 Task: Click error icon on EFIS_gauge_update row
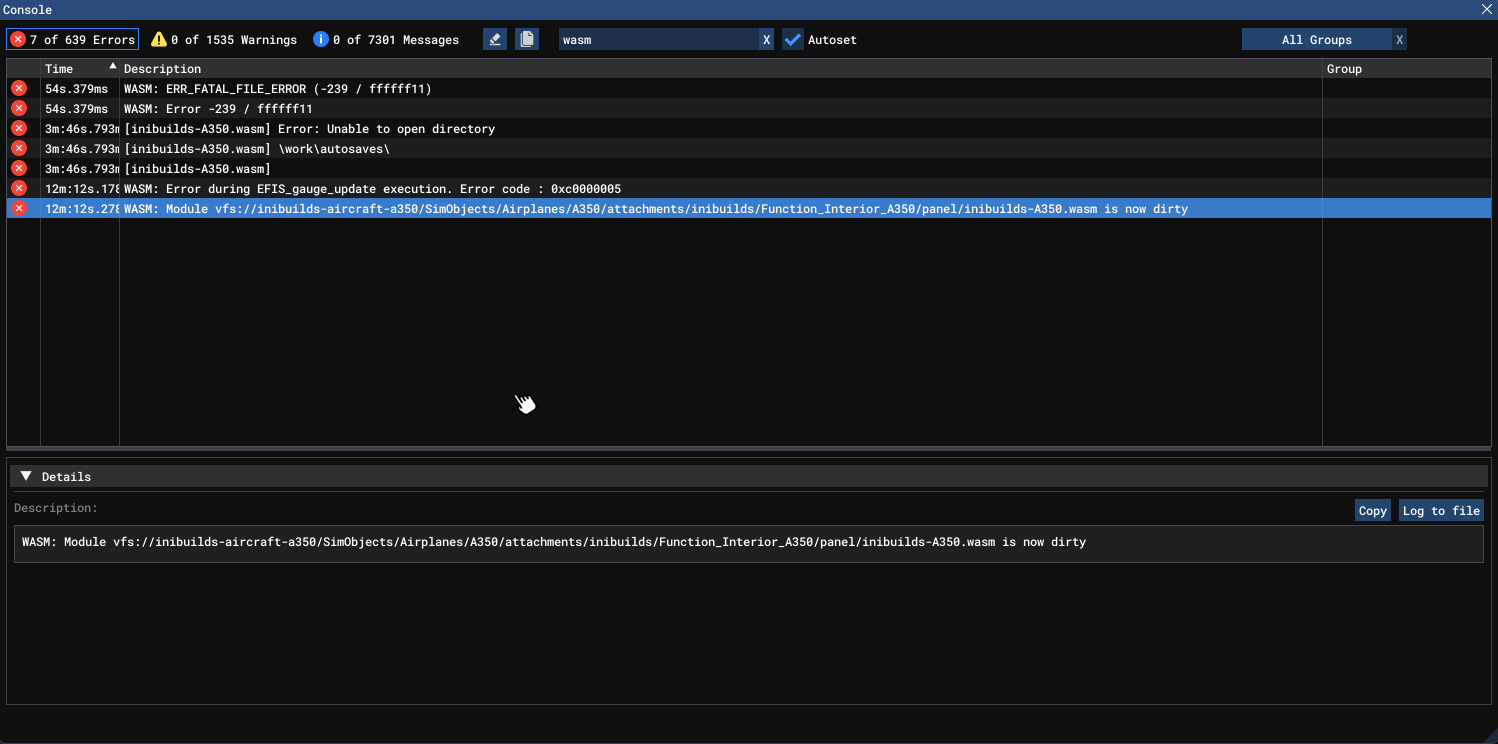19,189
